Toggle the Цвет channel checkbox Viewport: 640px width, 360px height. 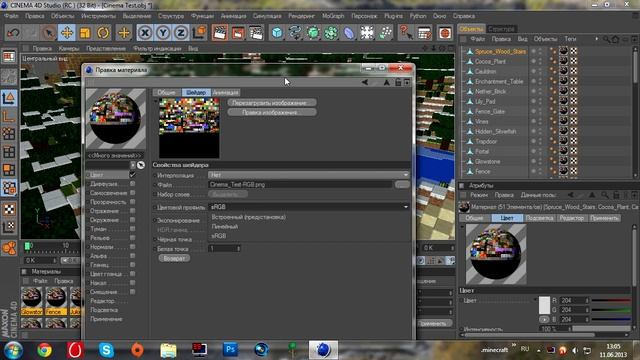[x=132, y=175]
